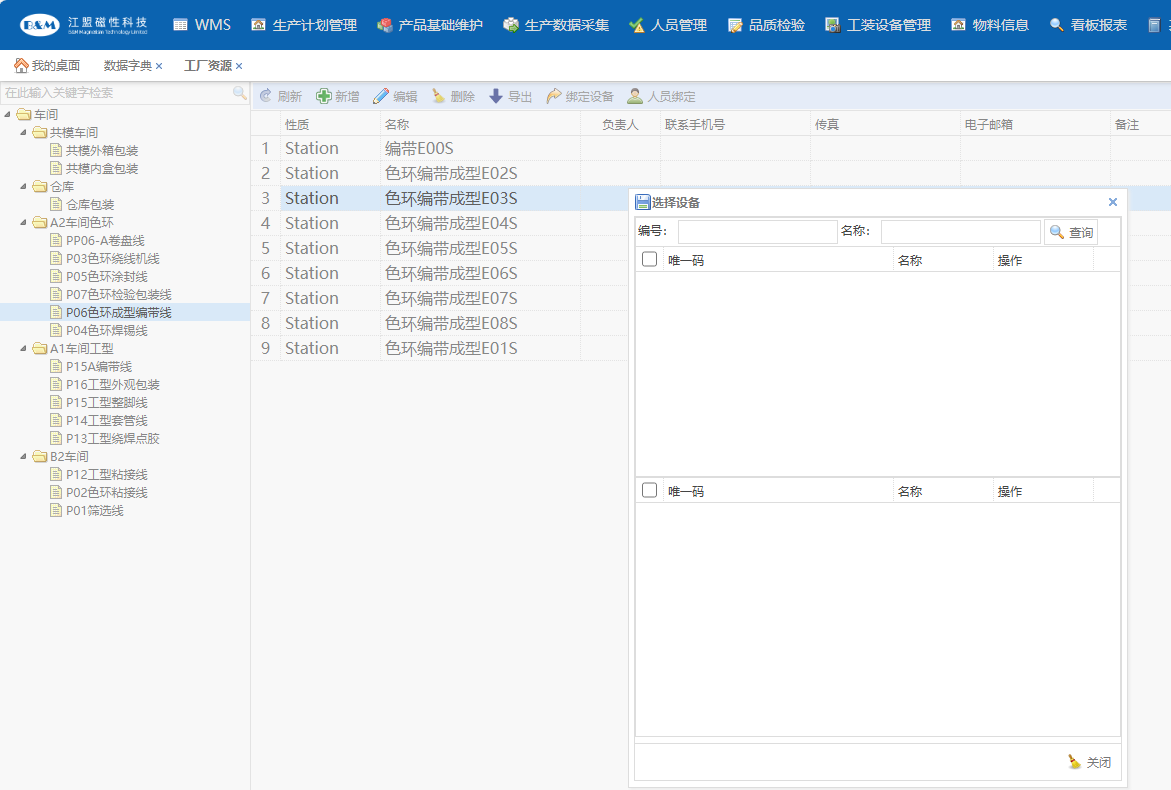Toggle the select-all checkbox in upper device grid
The height and width of the screenshot is (790, 1171).
click(650, 259)
